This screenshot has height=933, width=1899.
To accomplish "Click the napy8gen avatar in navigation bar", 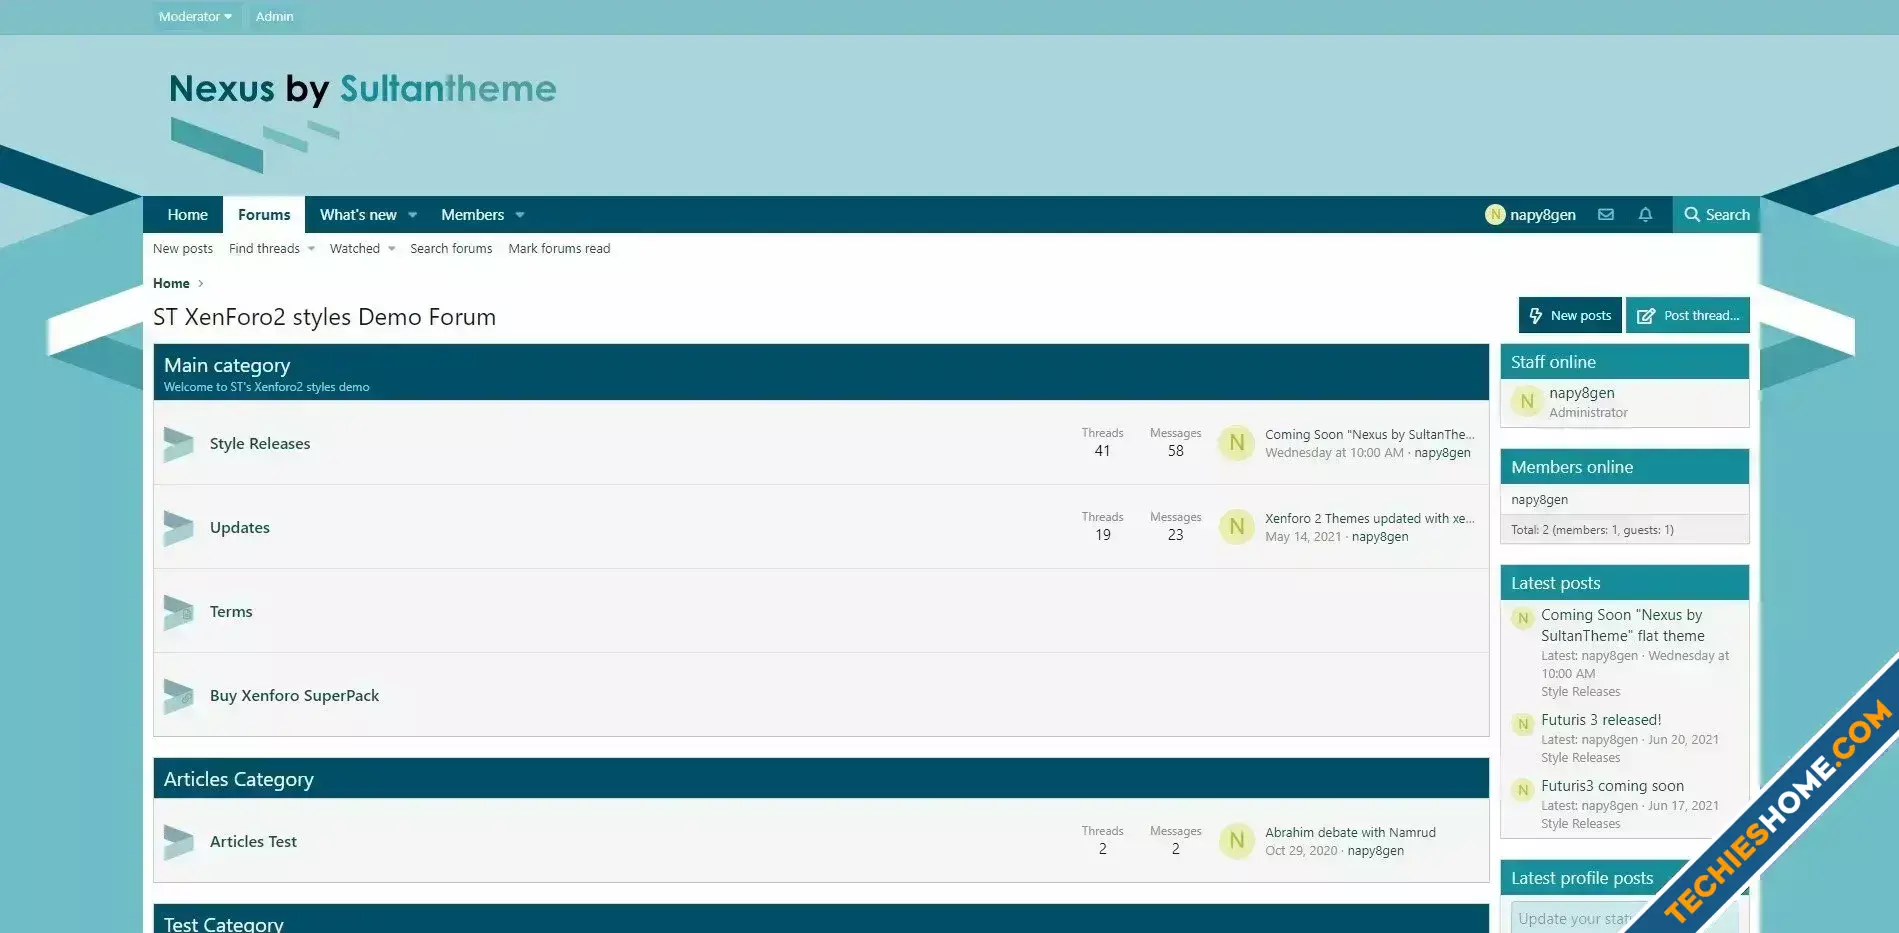I will pyautogui.click(x=1495, y=215).
